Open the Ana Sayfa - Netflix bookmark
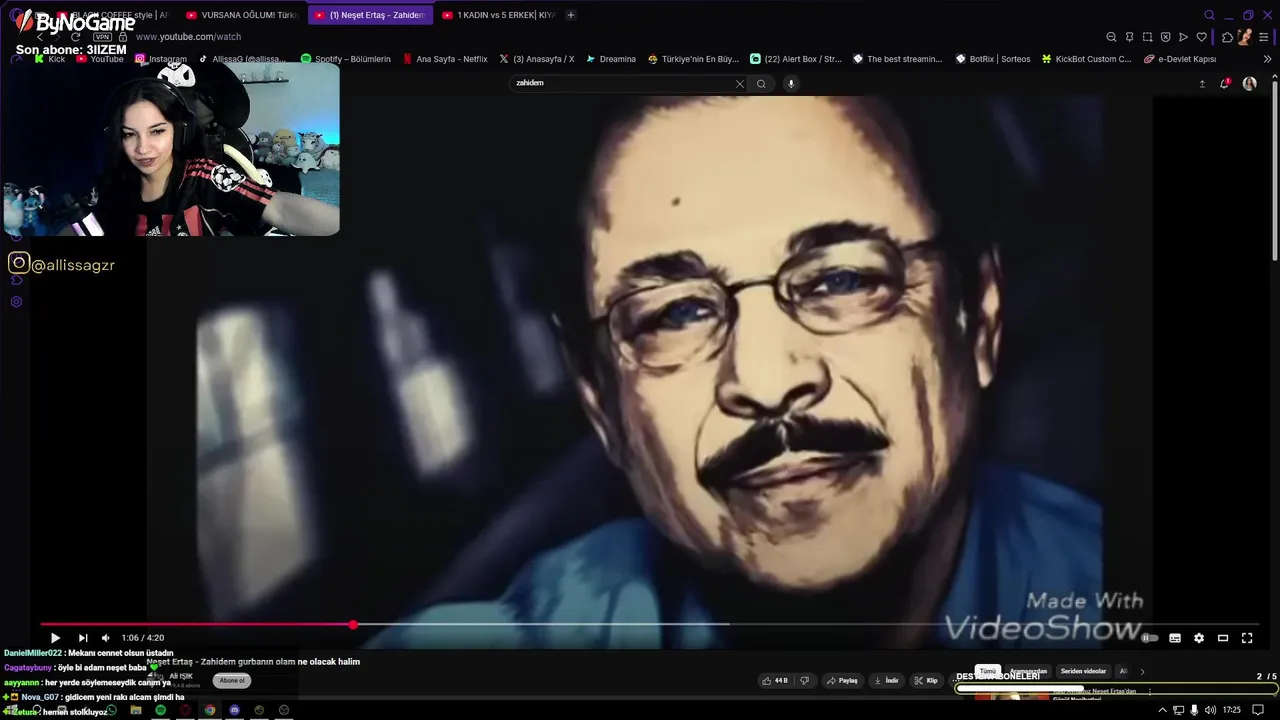 pyautogui.click(x=445, y=59)
